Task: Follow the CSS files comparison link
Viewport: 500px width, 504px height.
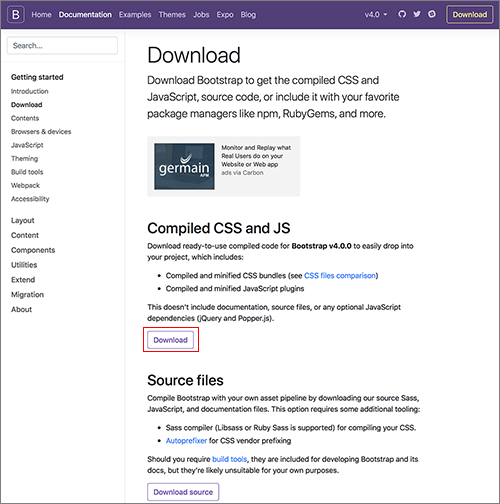Action: pos(340,276)
